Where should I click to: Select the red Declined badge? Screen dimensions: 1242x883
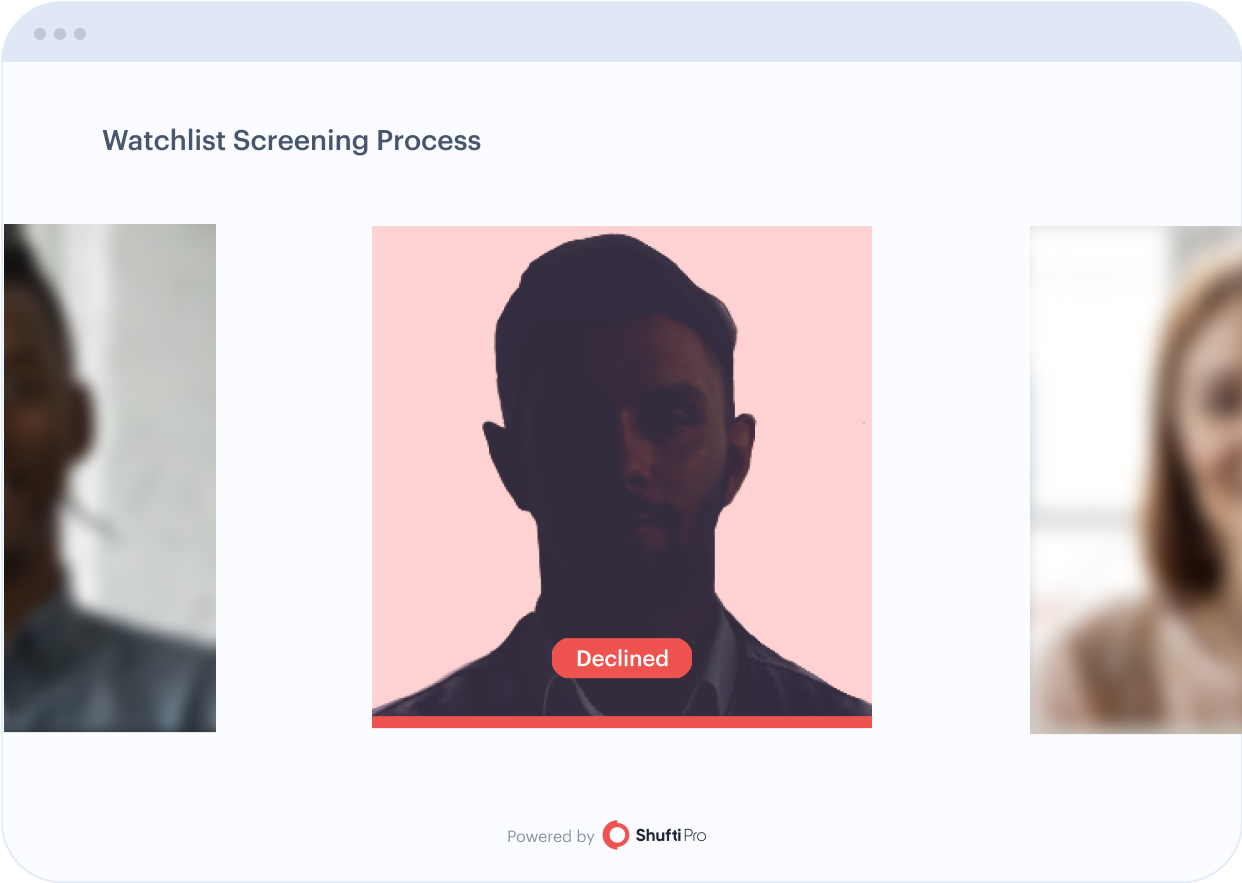pos(622,658)
